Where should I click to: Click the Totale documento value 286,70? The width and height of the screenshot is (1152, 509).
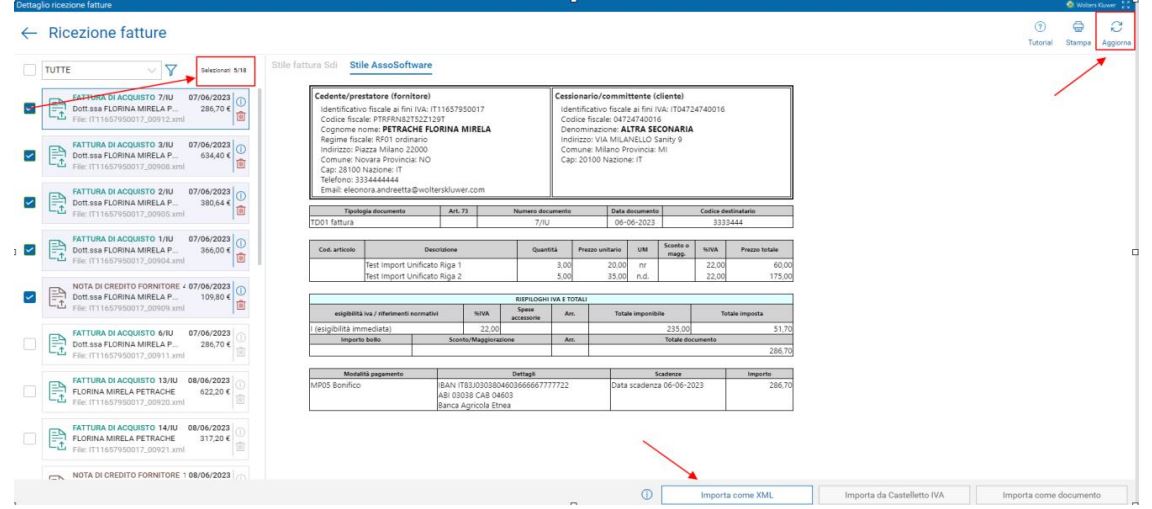click(780, 350)
